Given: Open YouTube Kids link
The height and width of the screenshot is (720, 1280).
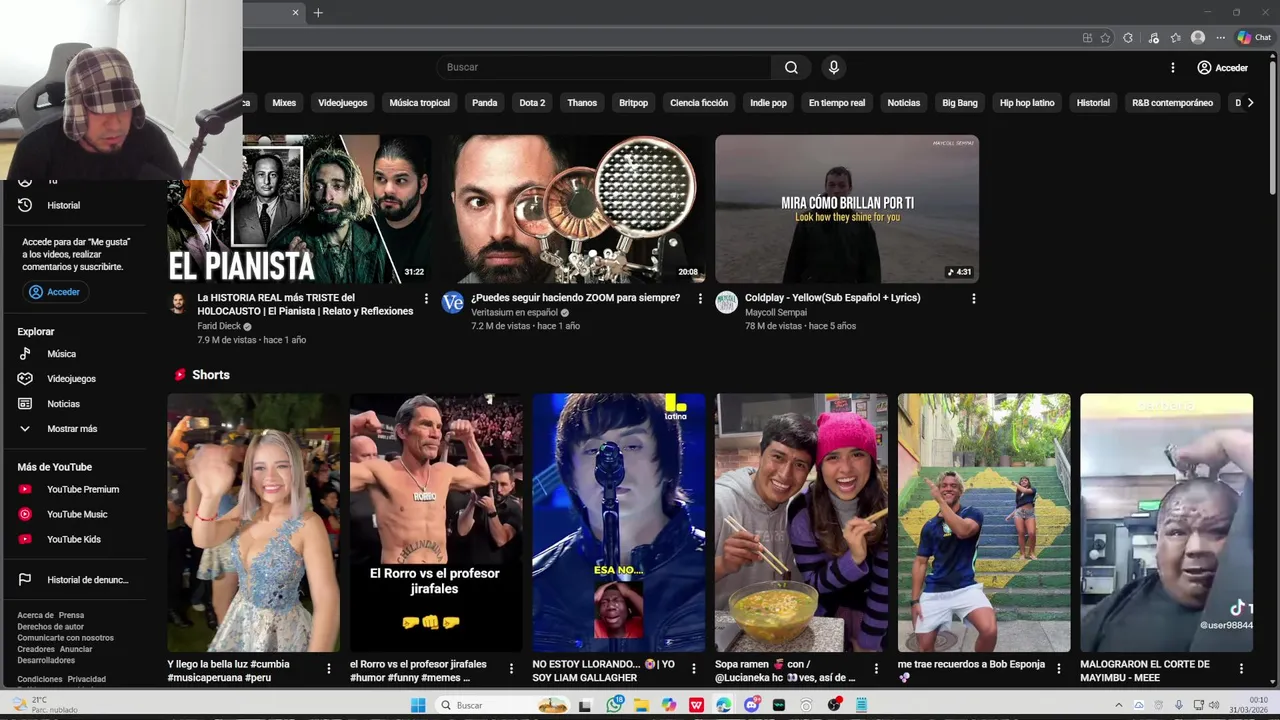Looking at the screenshot, I should (73, 539).
